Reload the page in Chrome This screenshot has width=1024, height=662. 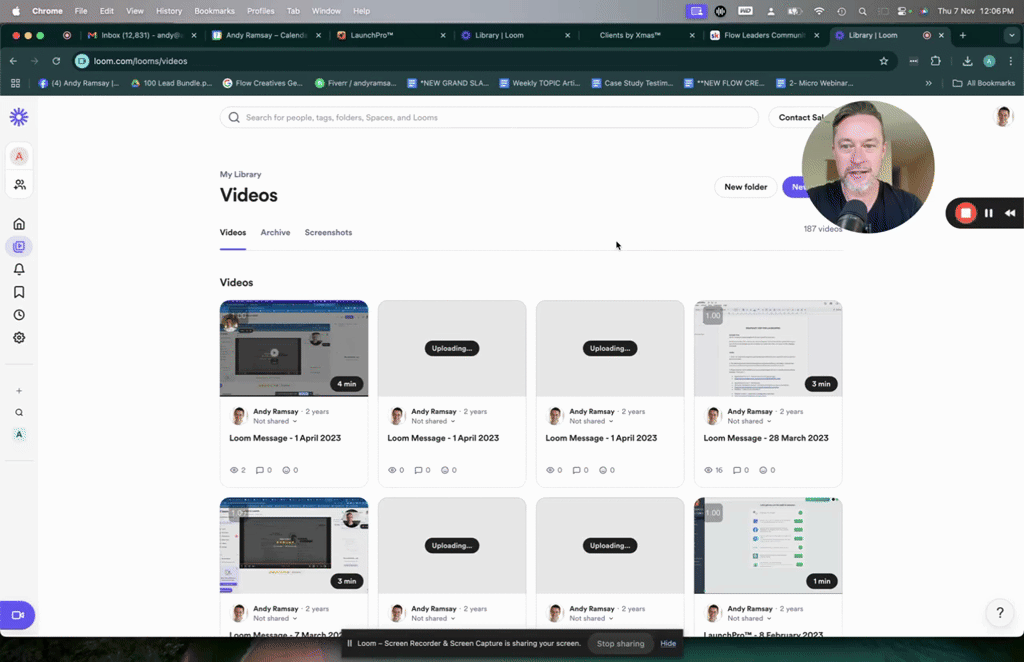(56, 61)
